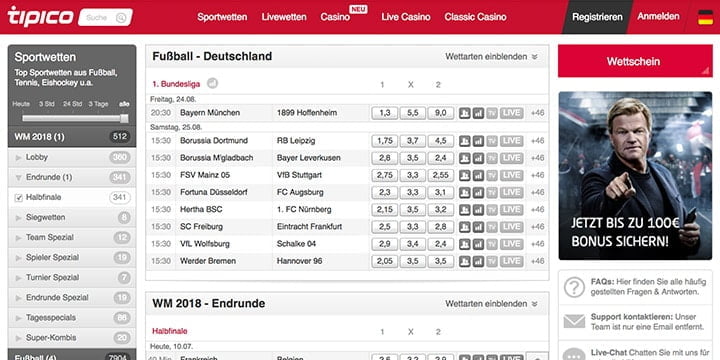Click the 1. Bundesliga league link
The width and height of the screenshot is (720, 360).
click(176, 84)
